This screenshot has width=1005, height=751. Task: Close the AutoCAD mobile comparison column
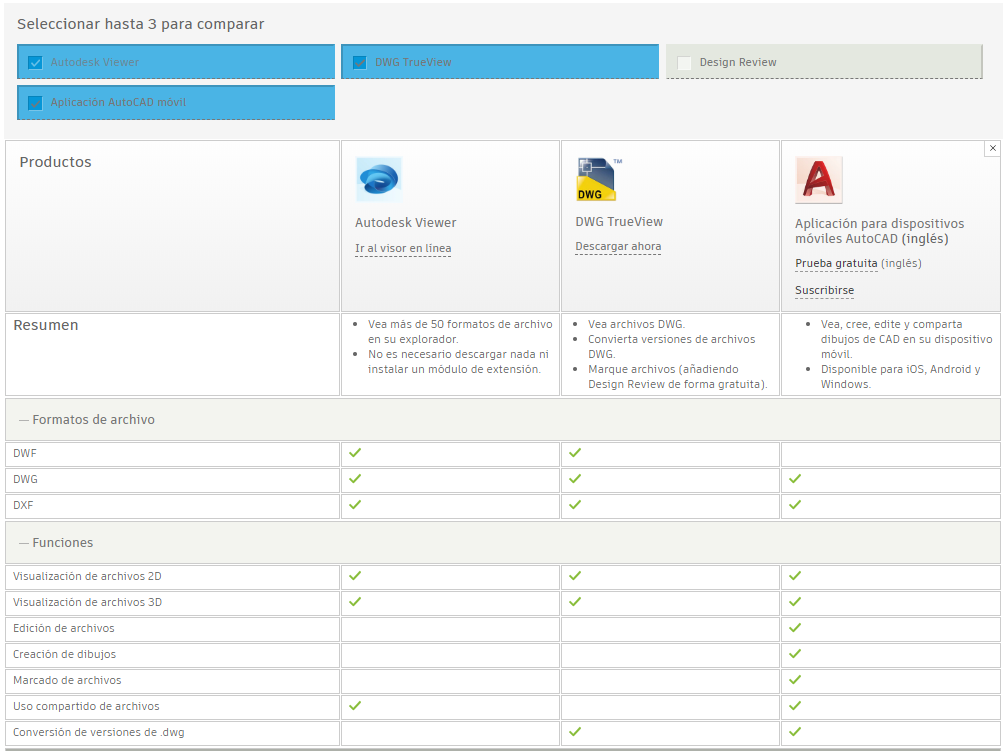pyautogui.click(x=992, y=148)
